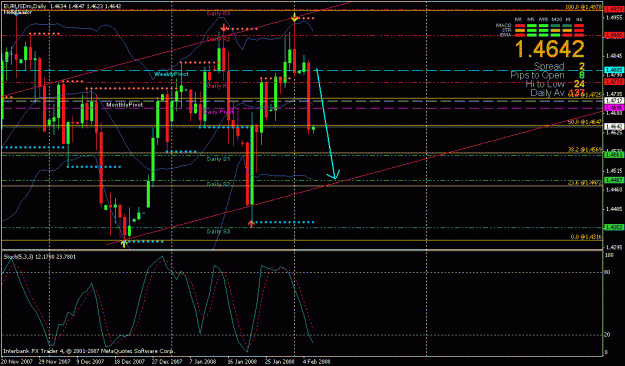Click the yellow down-arrow at the February high
Image resolution: width=625 pixels, height=366 pixels.
coord(294,17)
